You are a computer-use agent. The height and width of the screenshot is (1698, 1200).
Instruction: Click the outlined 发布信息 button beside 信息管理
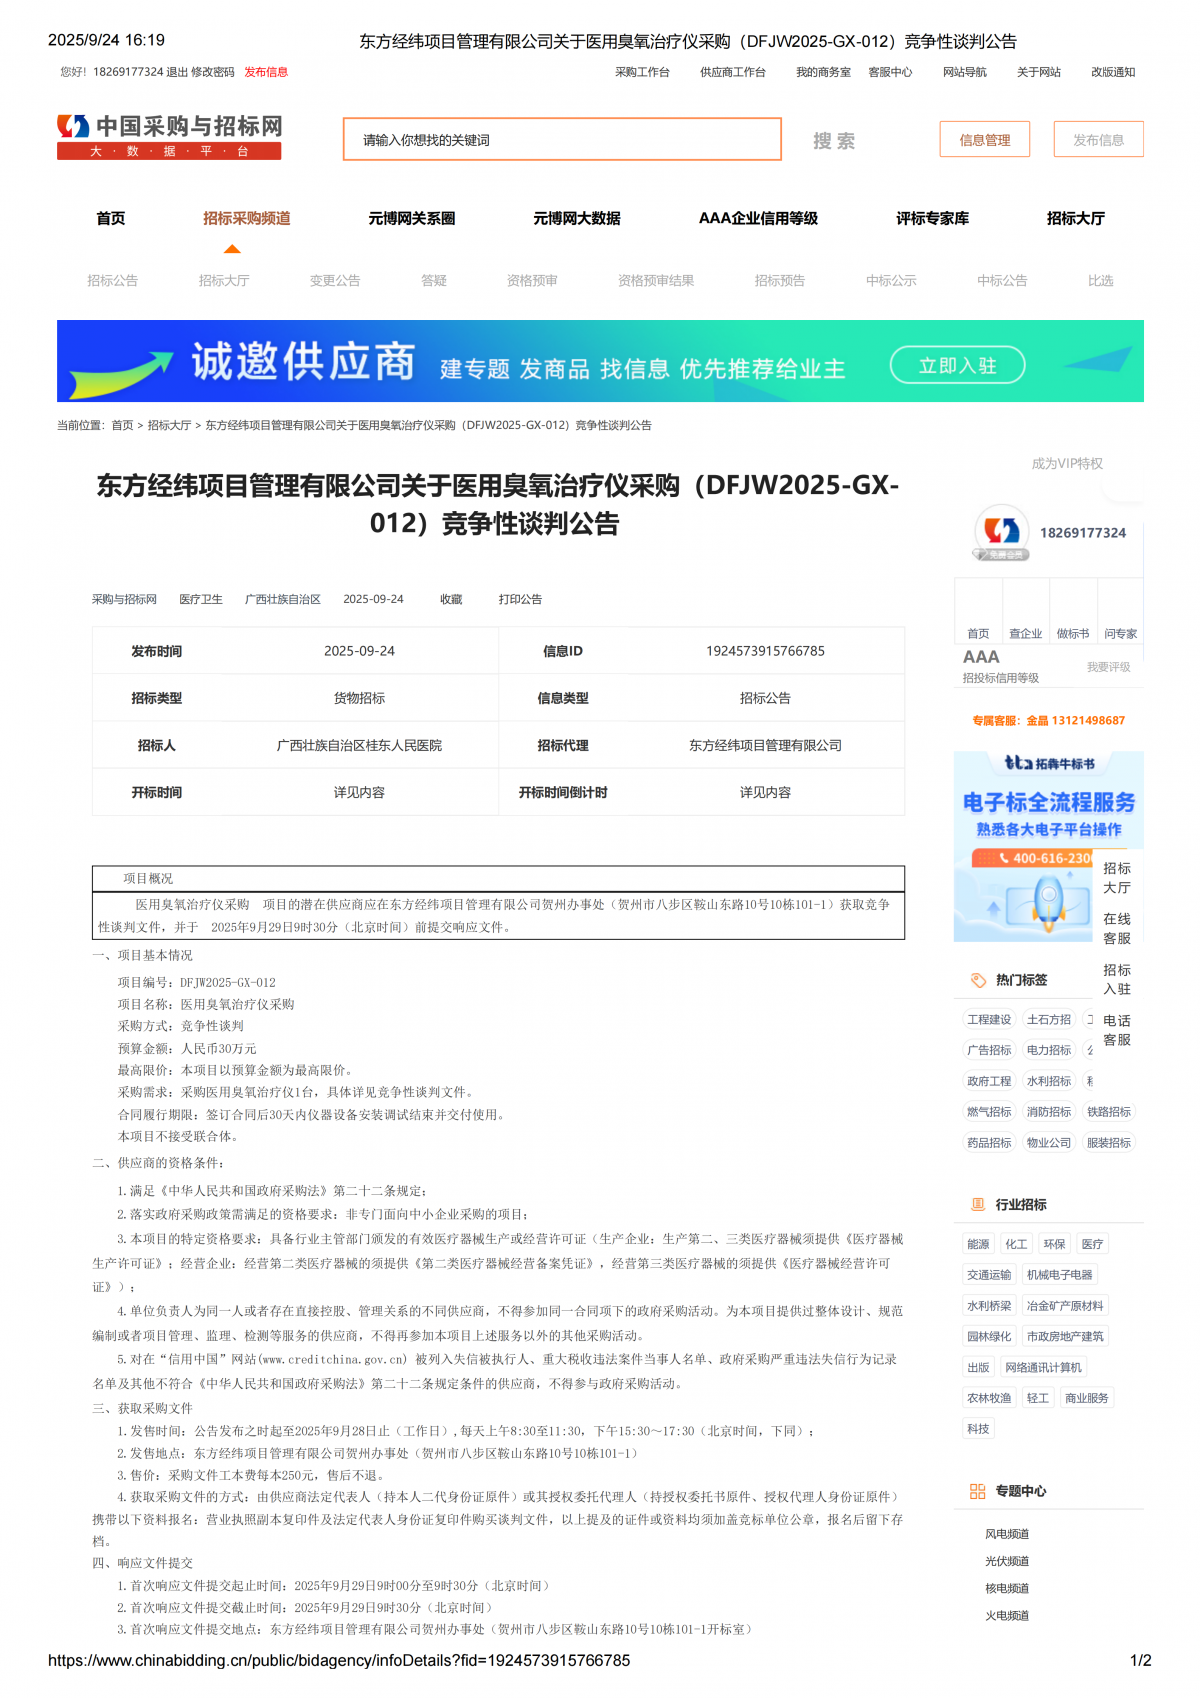point(1098,140)
